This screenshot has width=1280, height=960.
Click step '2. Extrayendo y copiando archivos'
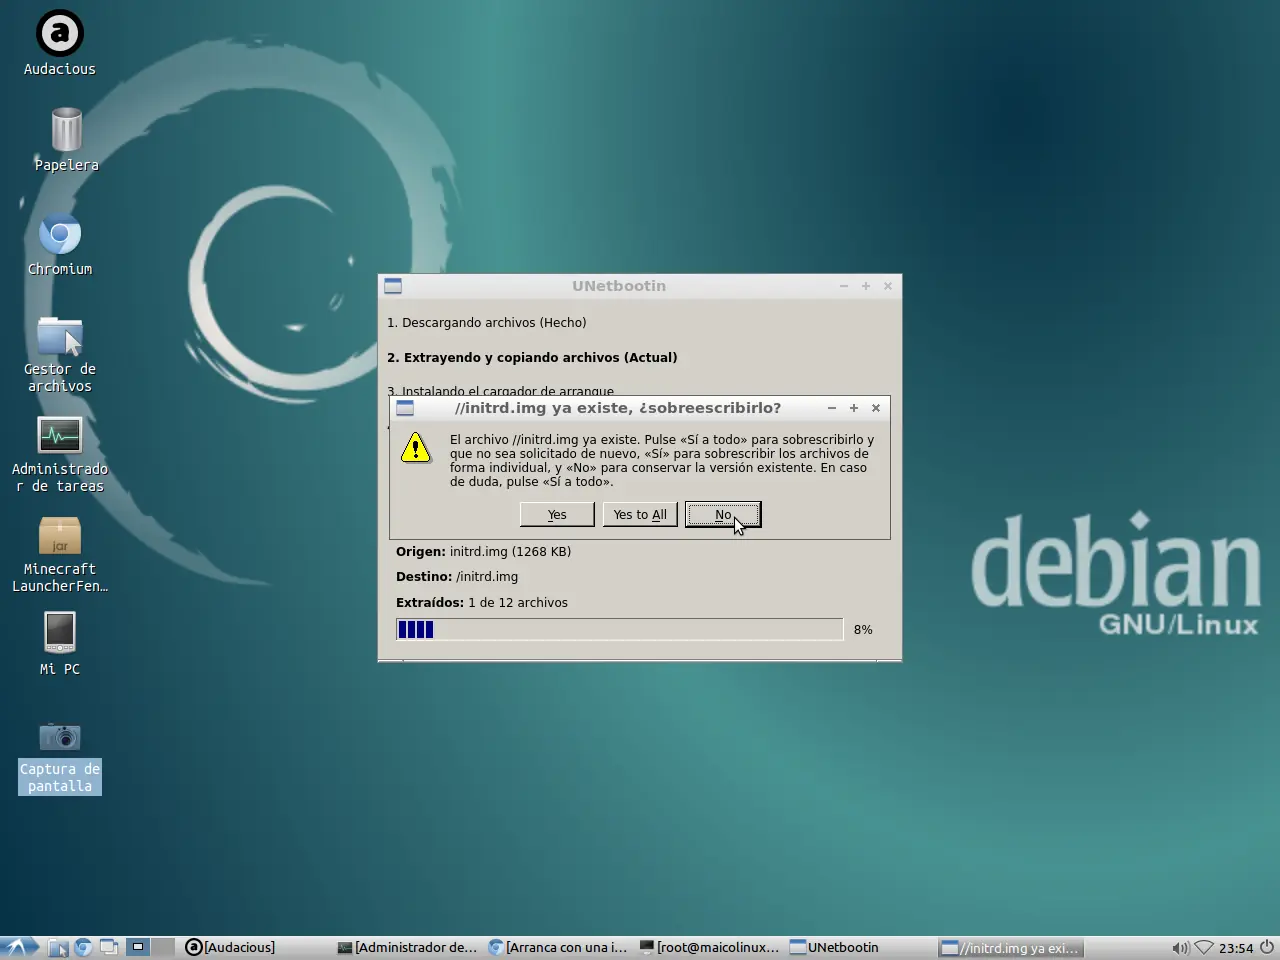point(532,357)
